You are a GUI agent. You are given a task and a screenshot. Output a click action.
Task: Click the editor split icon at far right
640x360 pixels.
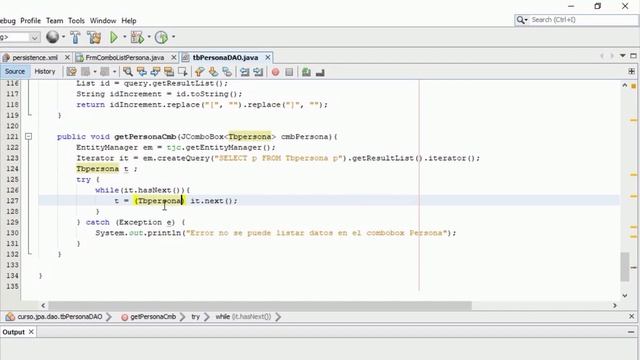tap(631, 71)
